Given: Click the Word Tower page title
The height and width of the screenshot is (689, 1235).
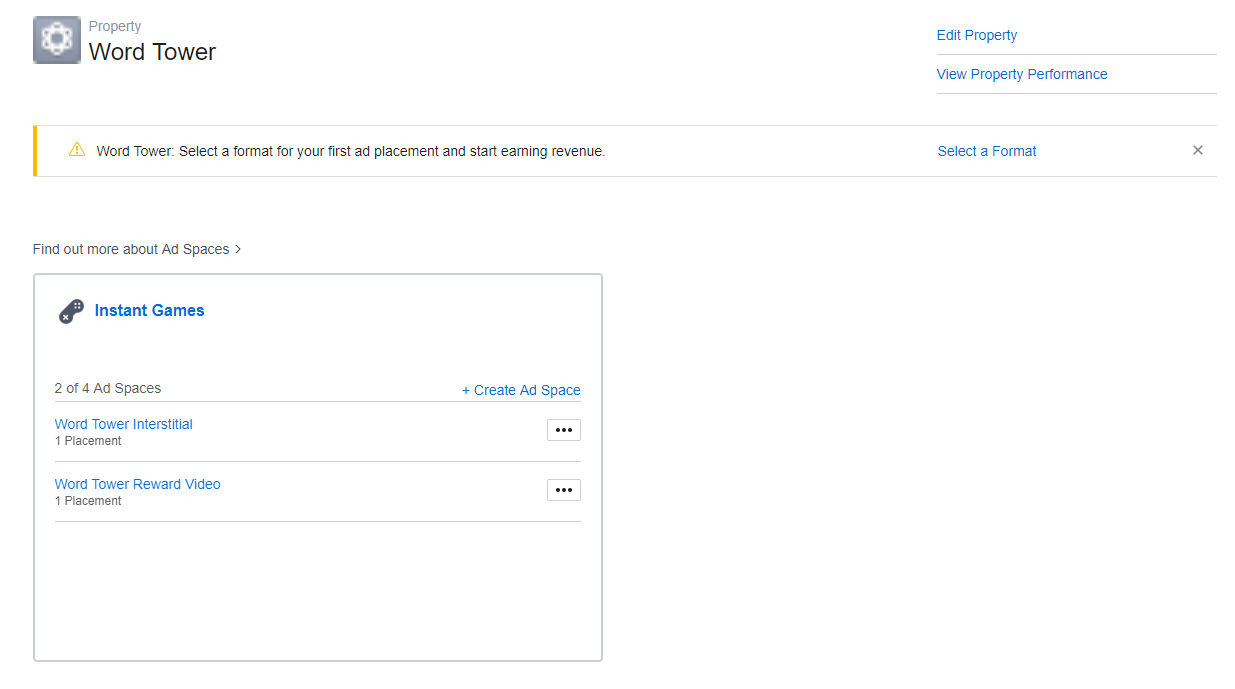Looking at the screenshot, I should 152,52.
